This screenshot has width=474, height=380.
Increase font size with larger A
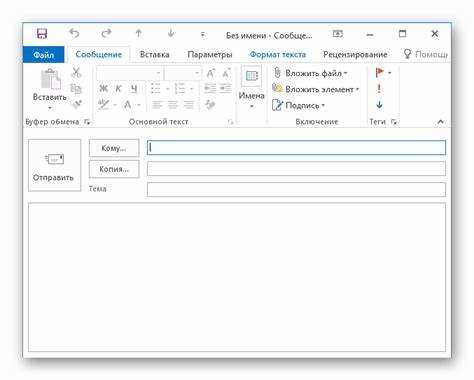pos(210,73)
